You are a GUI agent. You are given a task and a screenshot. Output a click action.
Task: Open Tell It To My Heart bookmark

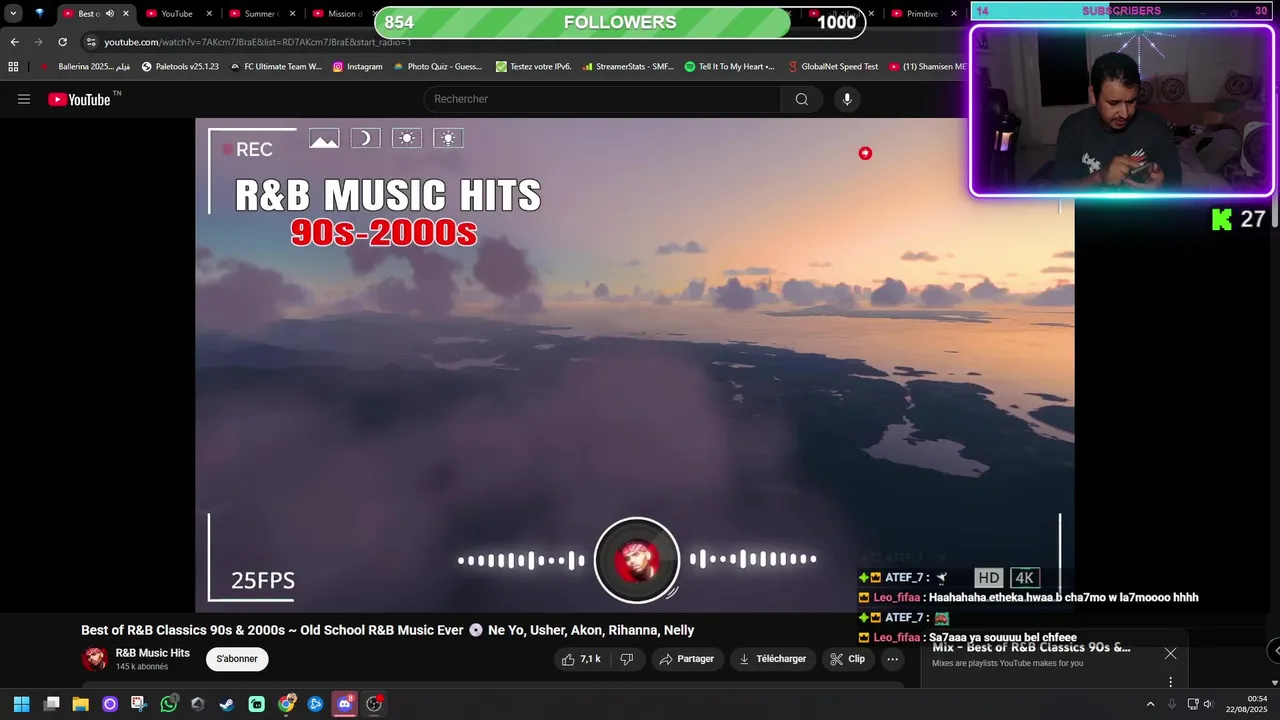click(x=730, y=67)
